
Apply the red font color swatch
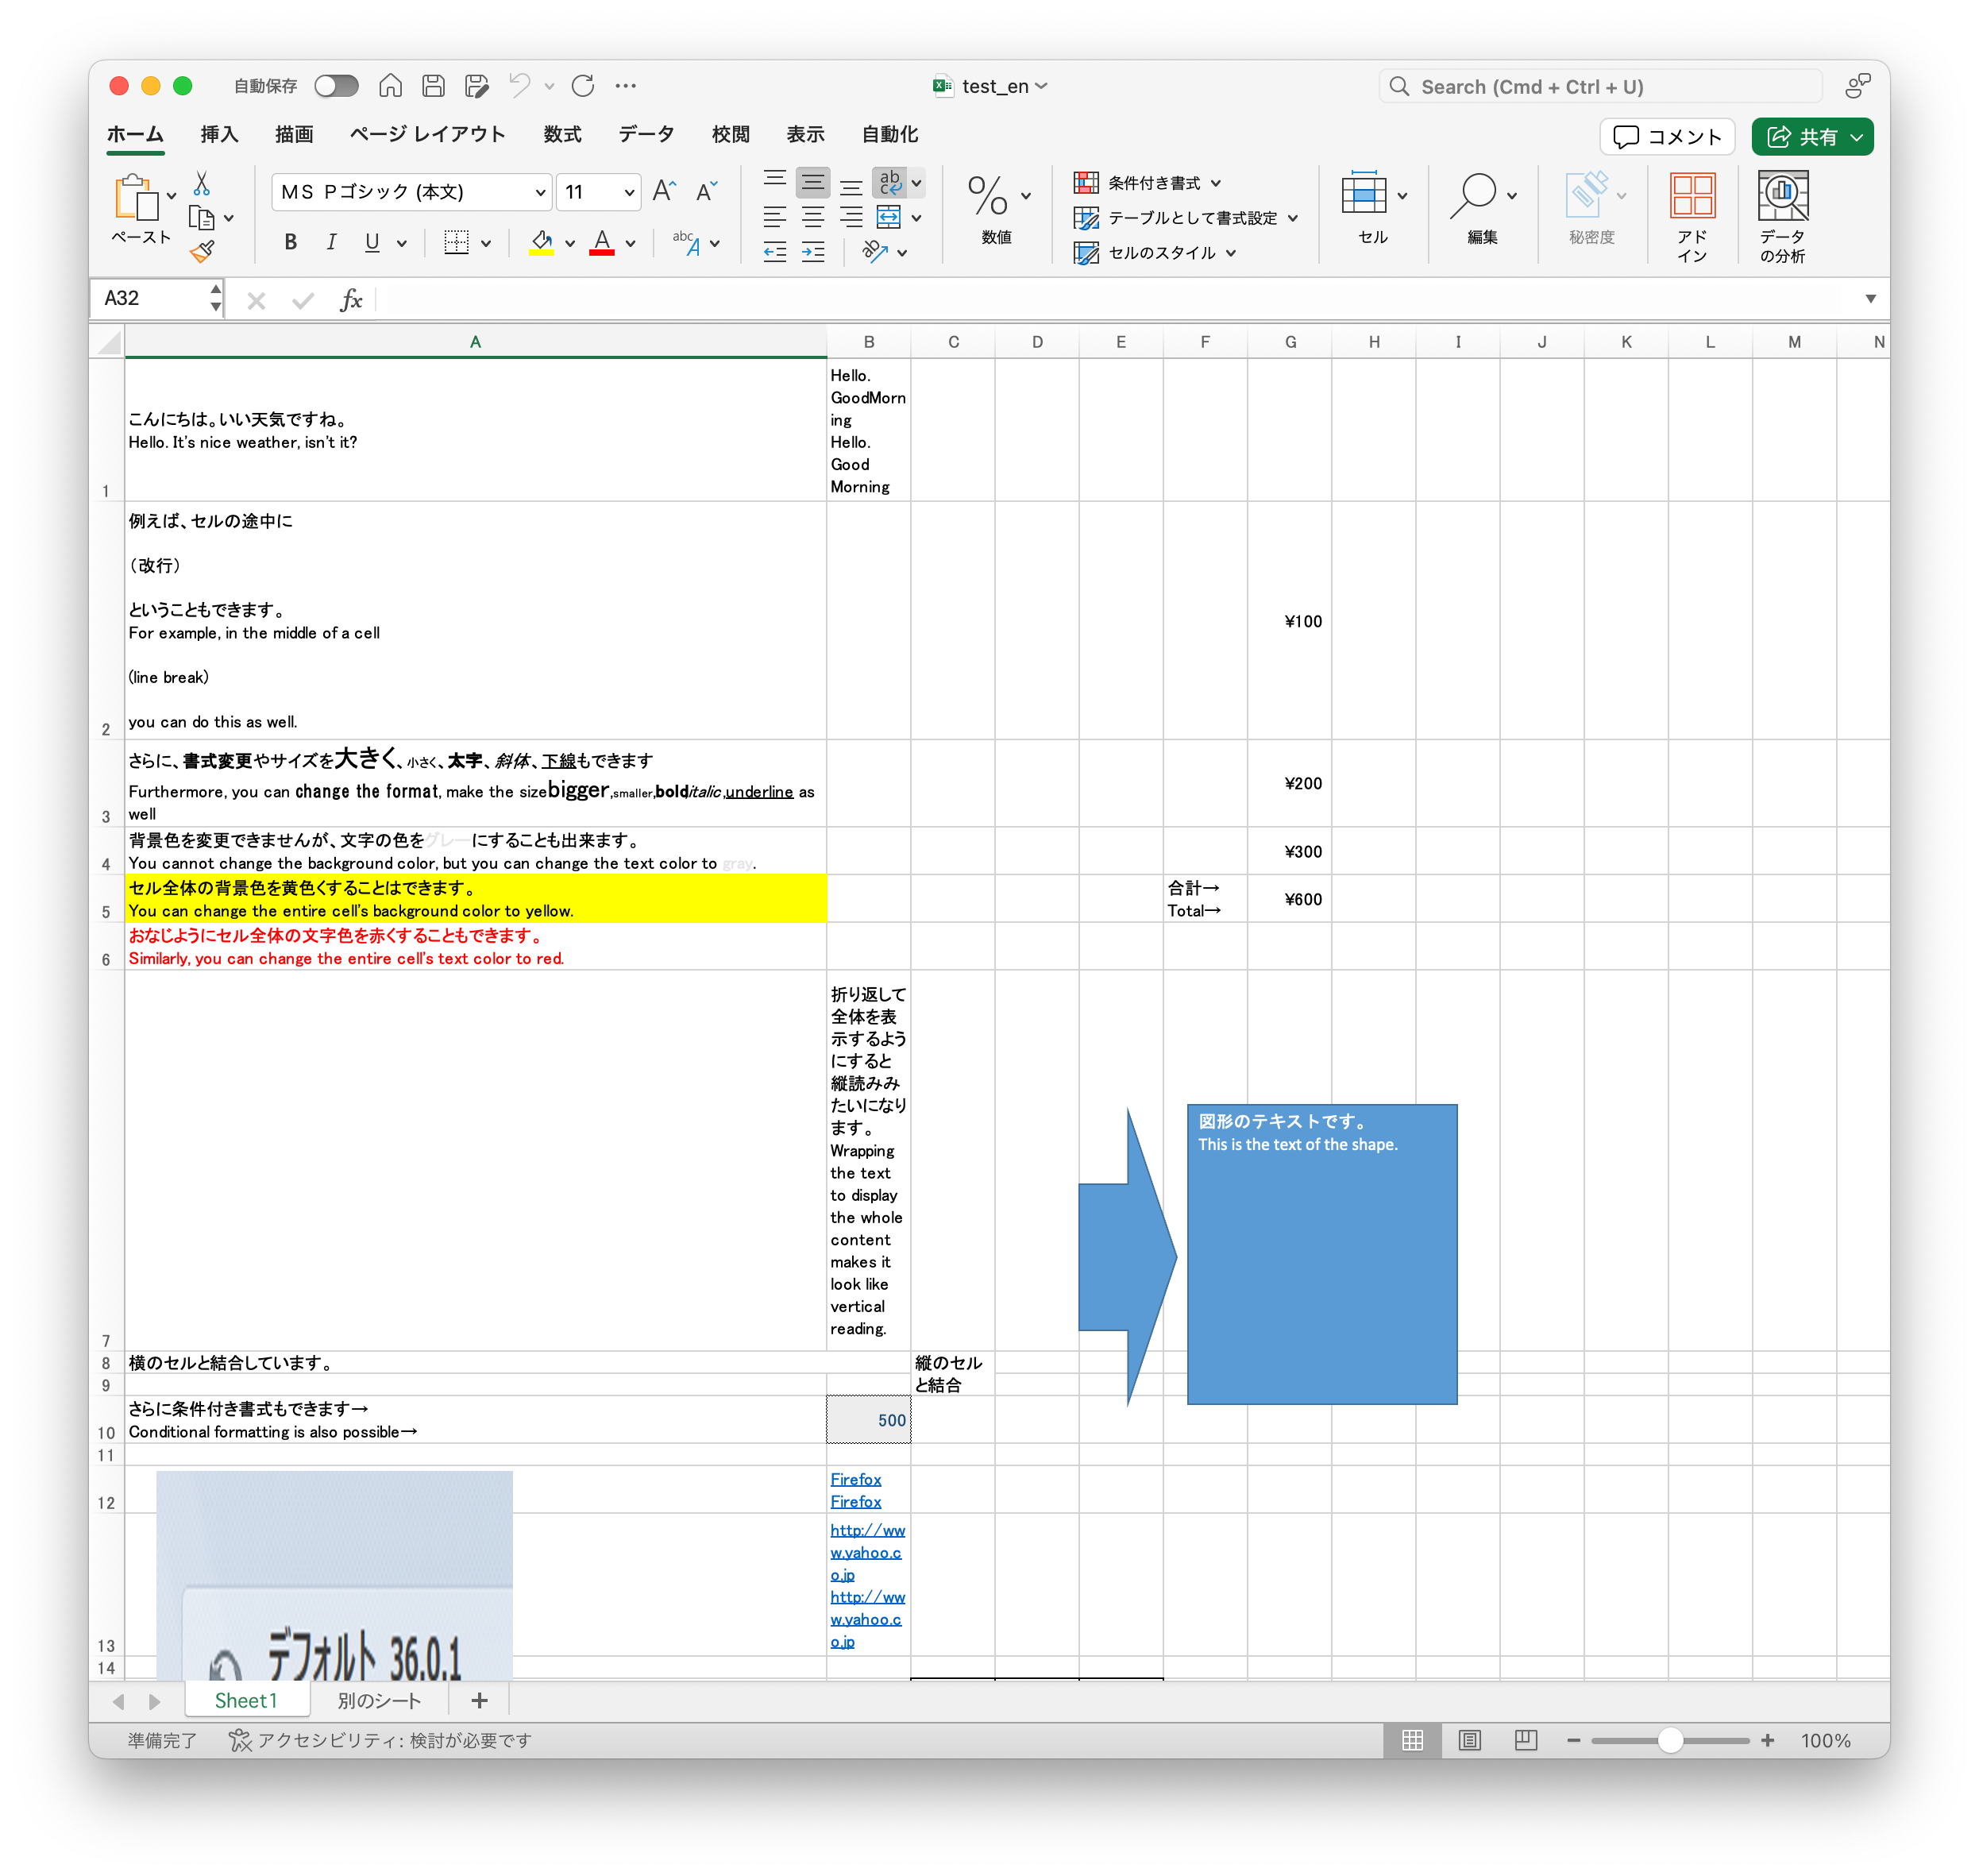pyautogui.click(x=602, y=242)
